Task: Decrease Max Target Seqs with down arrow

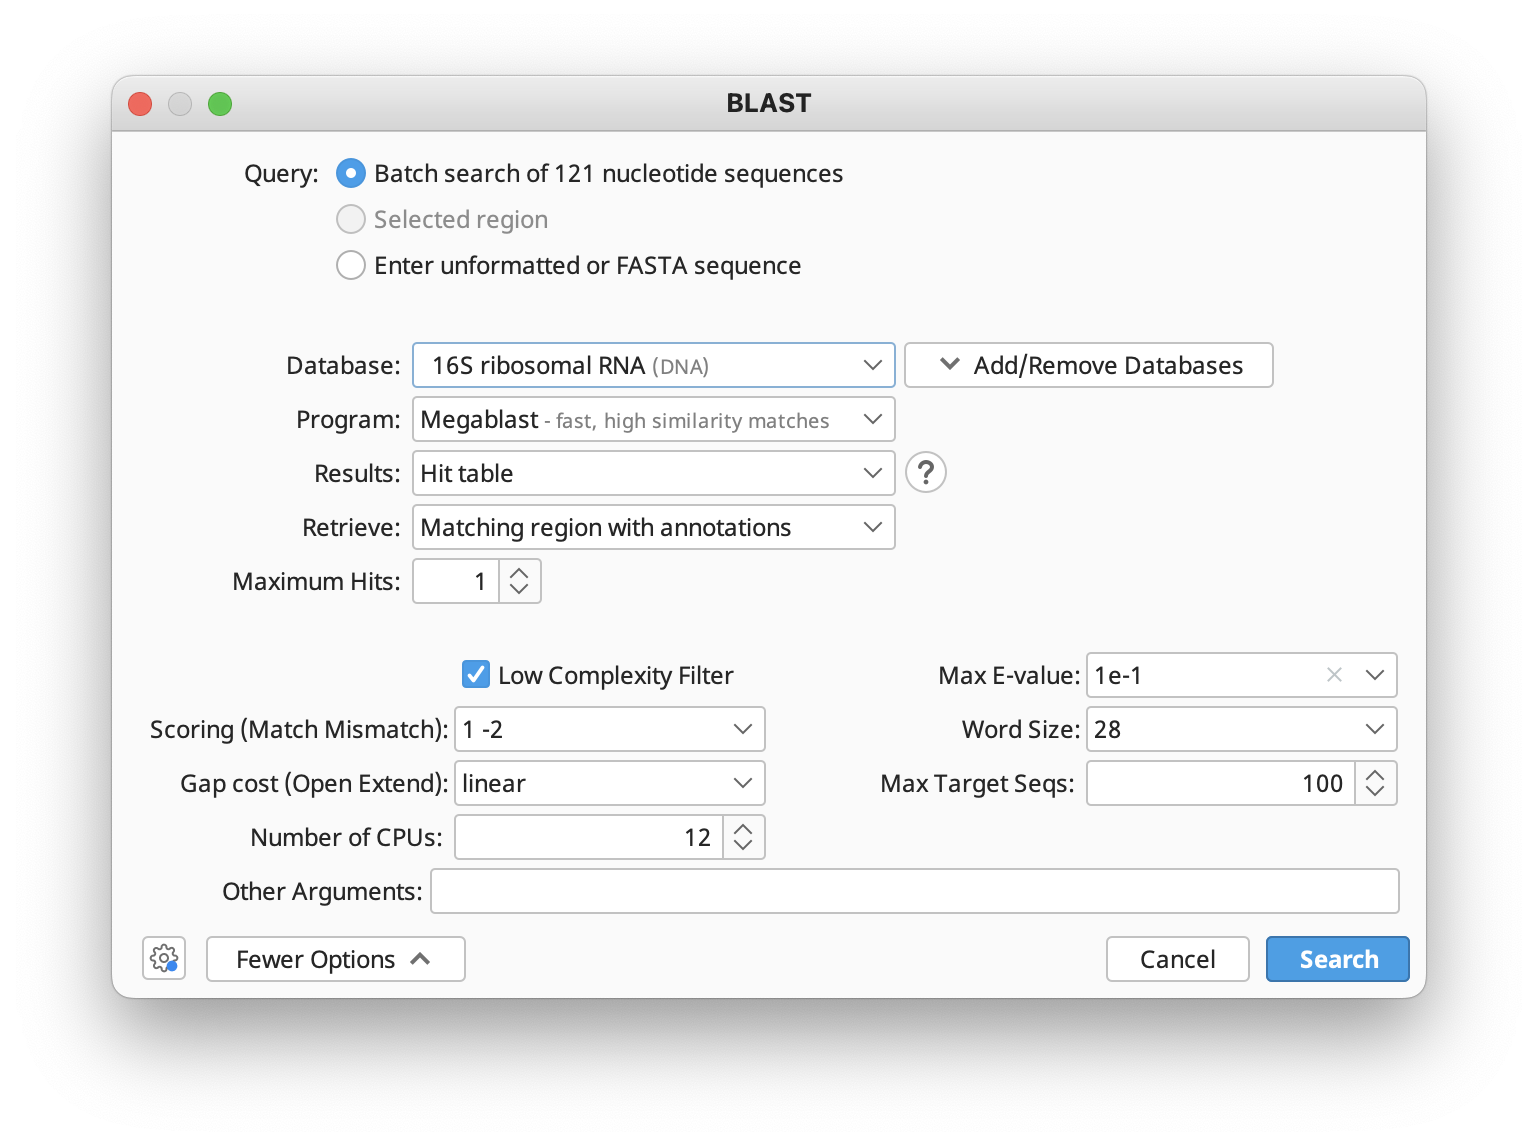Action: [x=1375, y=791]
